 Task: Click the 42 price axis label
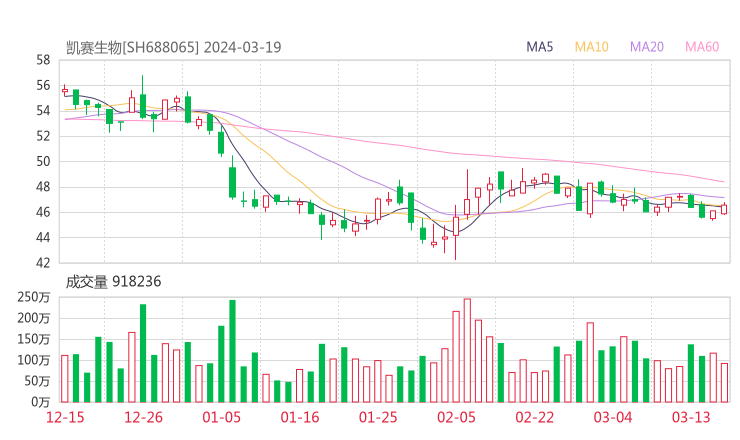(43, 262)
